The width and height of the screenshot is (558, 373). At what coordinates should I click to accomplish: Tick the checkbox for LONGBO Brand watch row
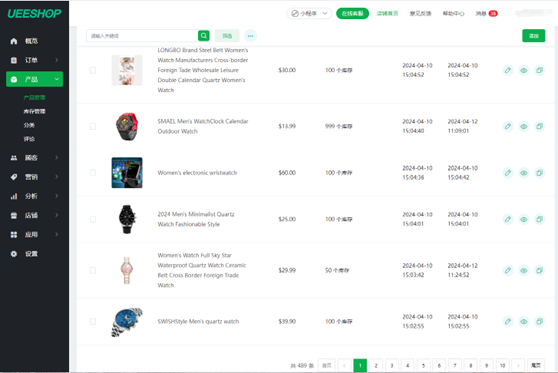[x=93, y=70]
